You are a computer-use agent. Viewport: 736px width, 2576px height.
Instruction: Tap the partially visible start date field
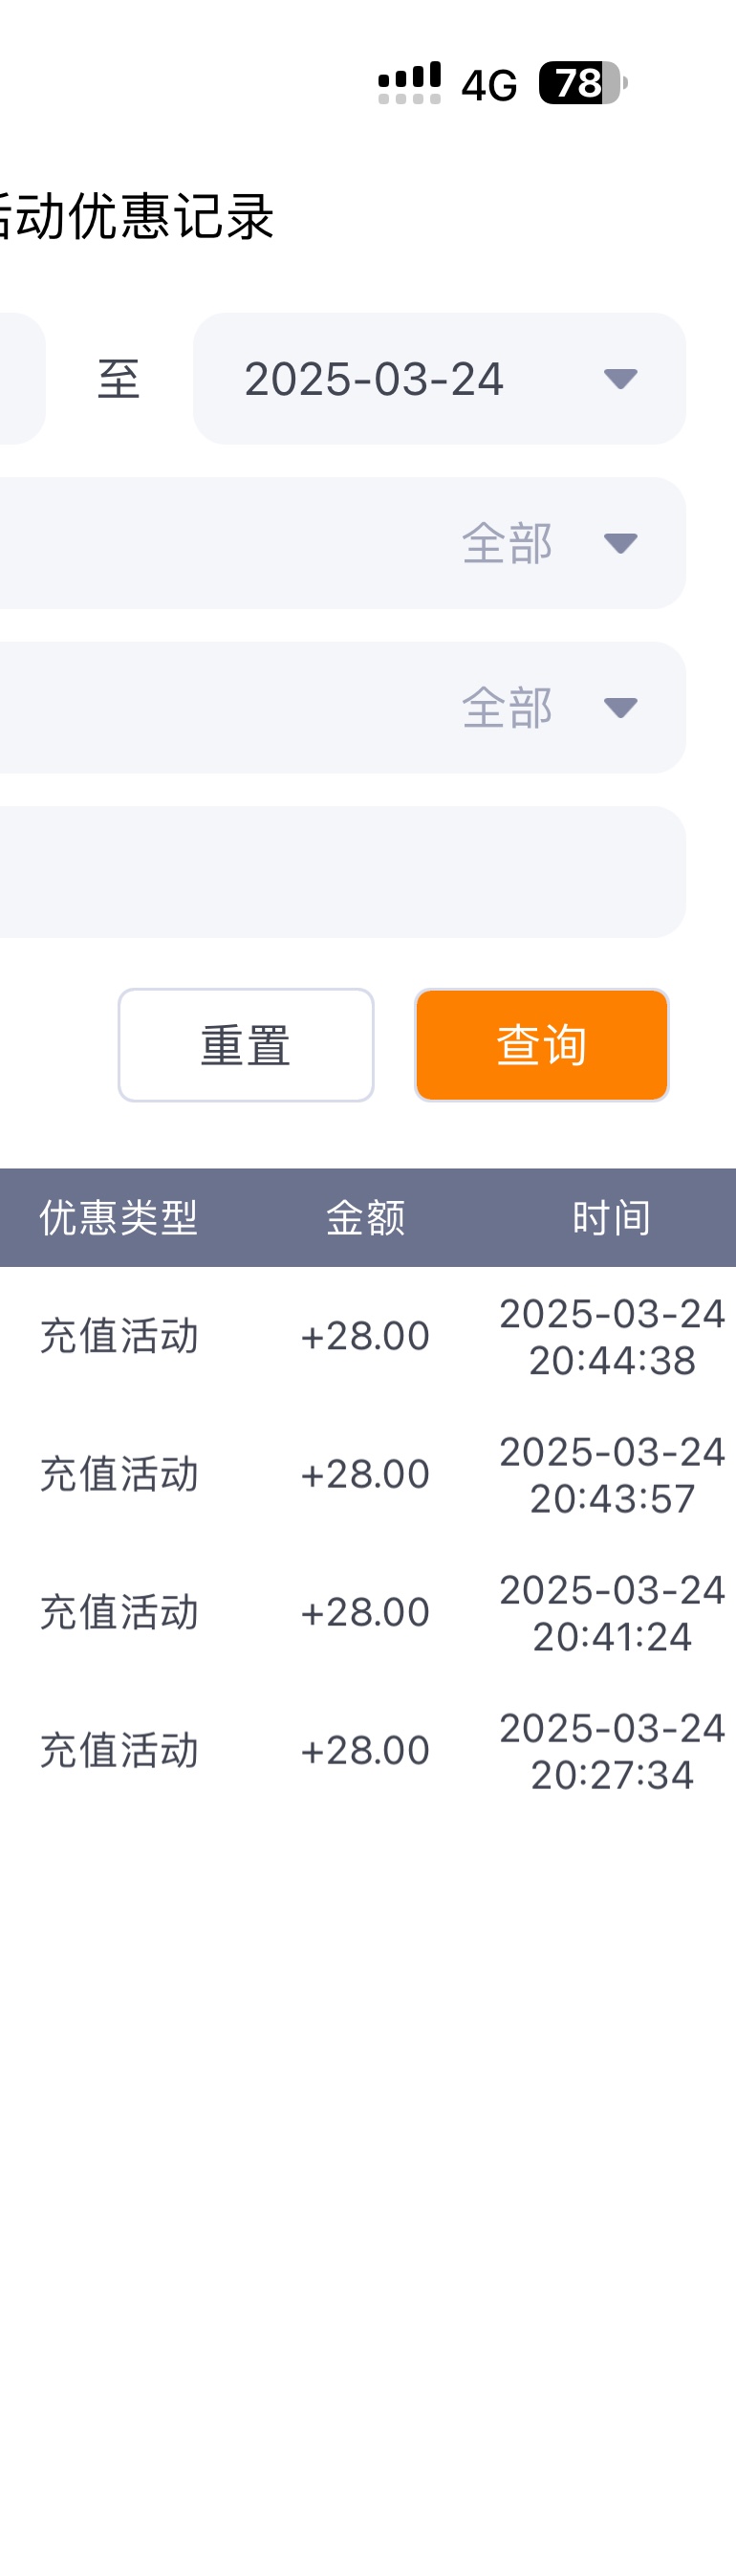[20, 378]
